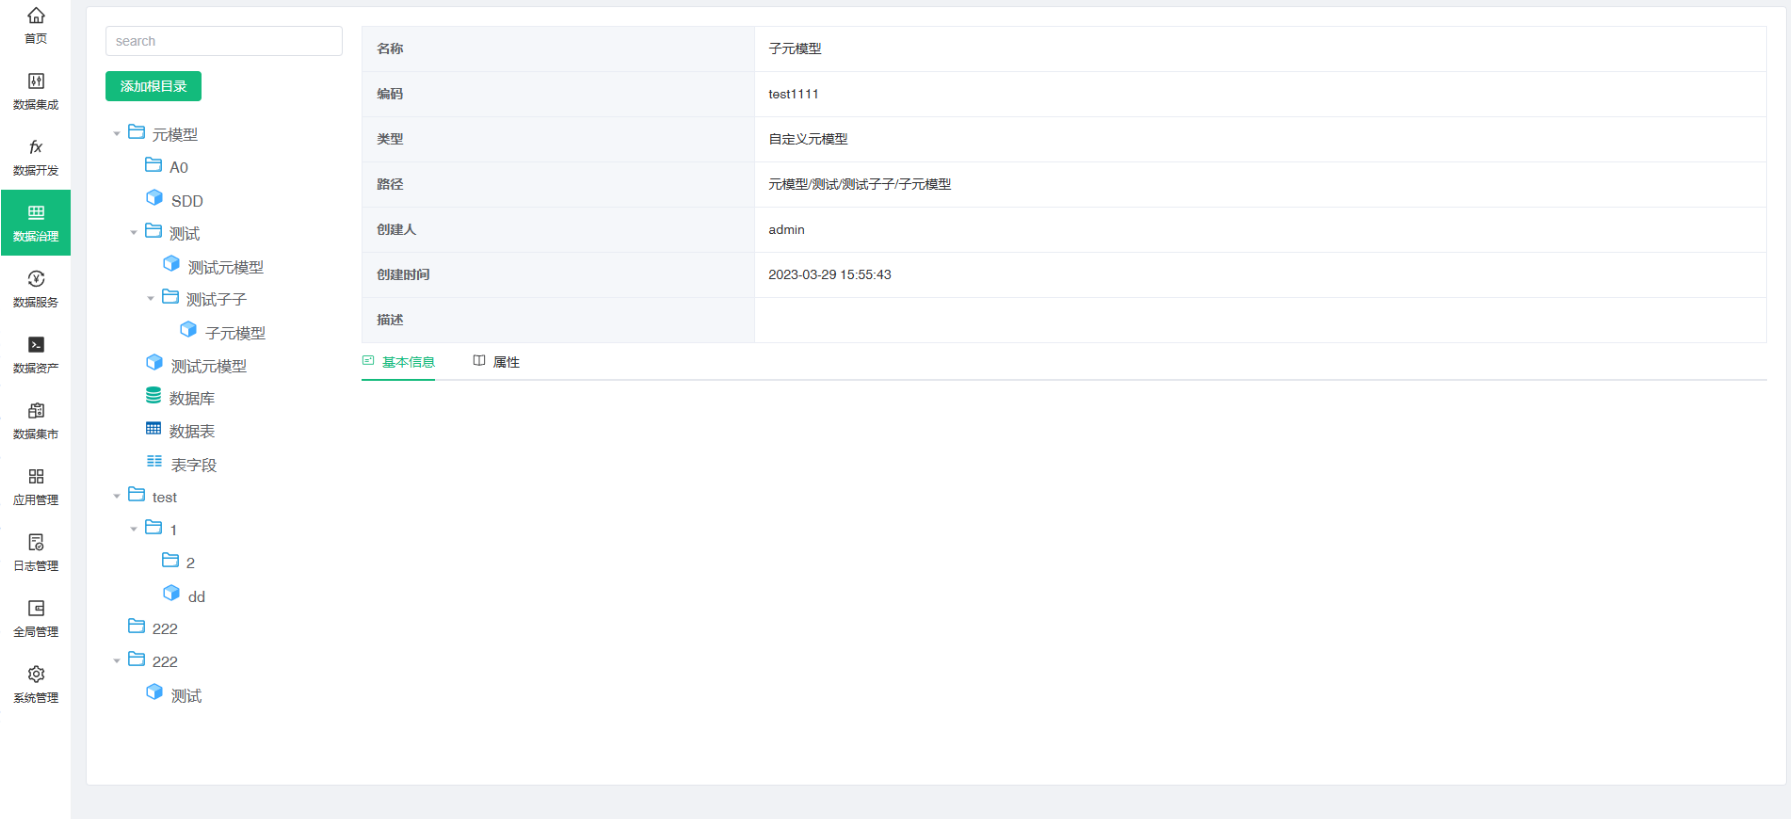Open 应用管理 grid icon
This screenshot has height=819, width=1791.
point(36,477)
